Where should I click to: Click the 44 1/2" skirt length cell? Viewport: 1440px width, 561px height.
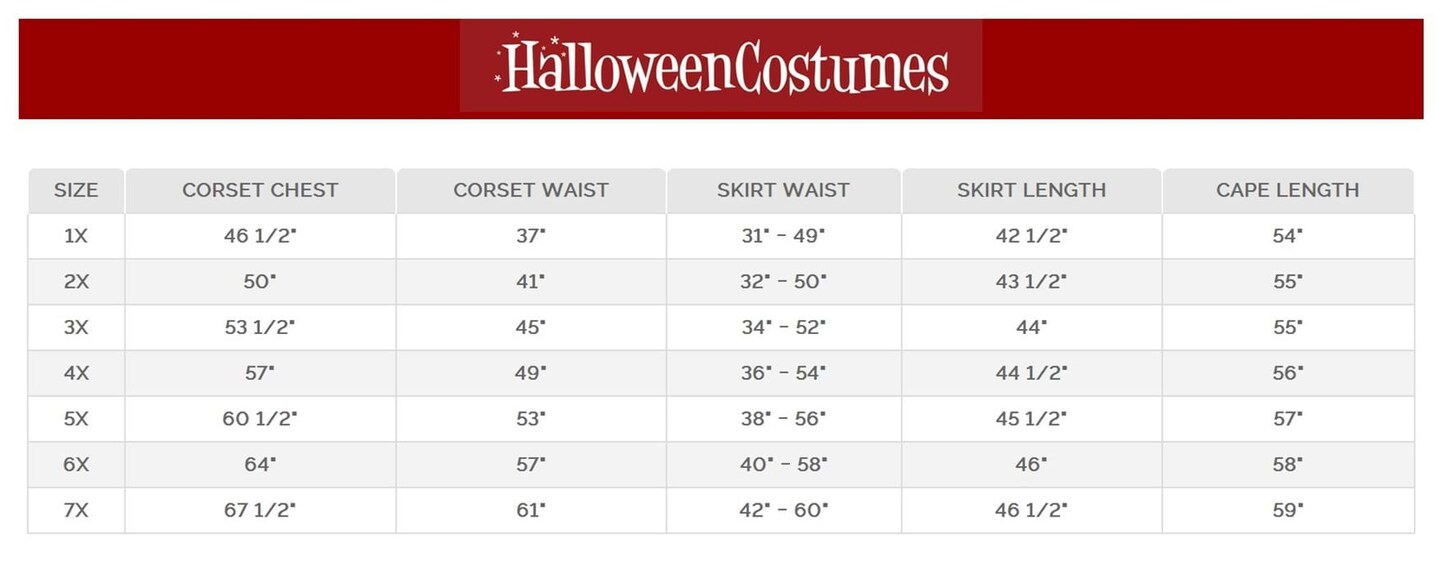(x=1031, y=373)
